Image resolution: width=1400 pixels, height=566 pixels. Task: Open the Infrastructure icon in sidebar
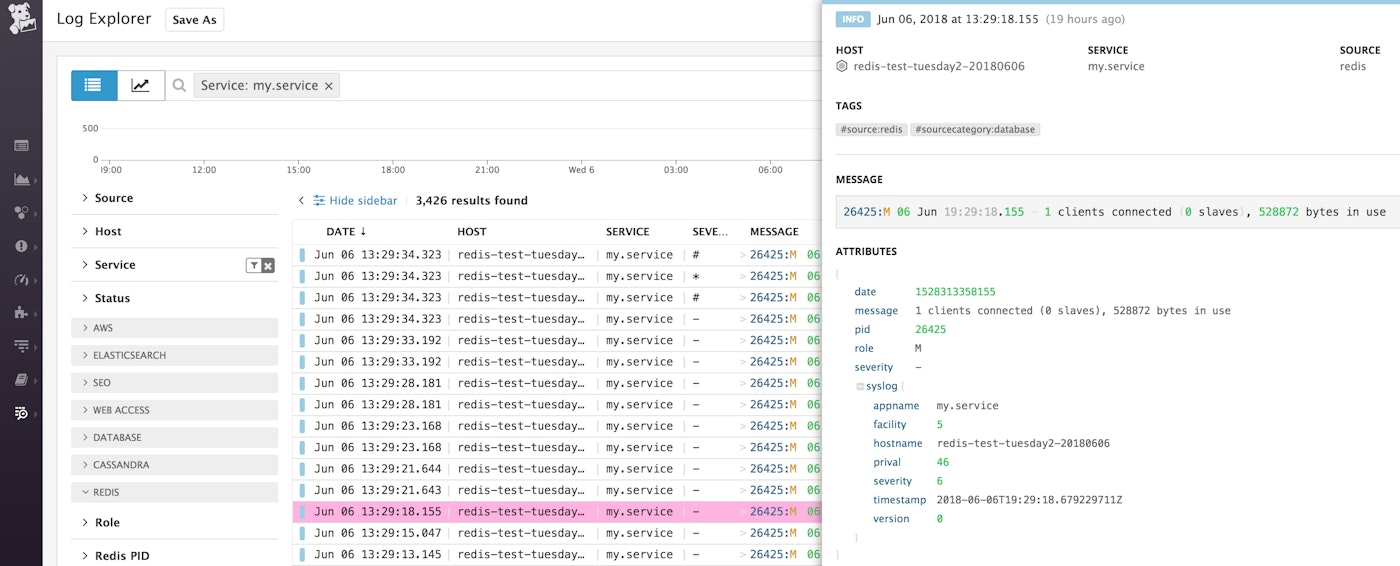[21, 212]
